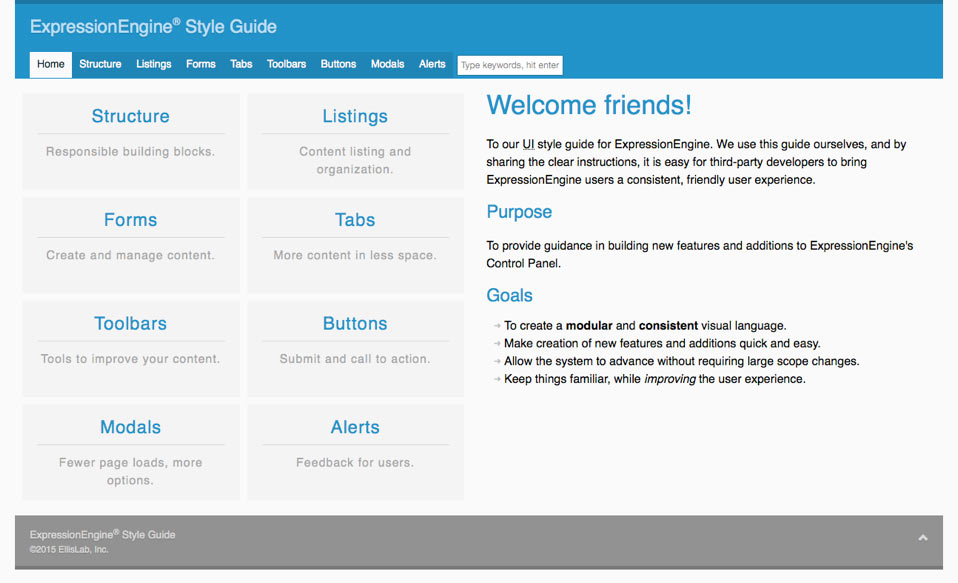Screen dimensions: 958x583
Task: Visit the Alerts card heading link
Action: pos(355,427)
